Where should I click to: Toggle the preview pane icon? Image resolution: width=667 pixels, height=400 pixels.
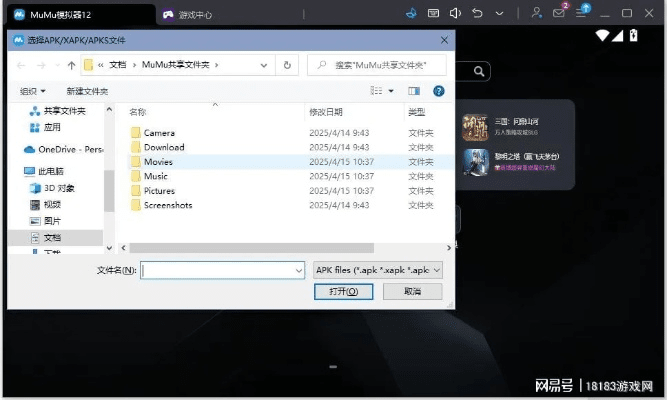coord(415,90)
